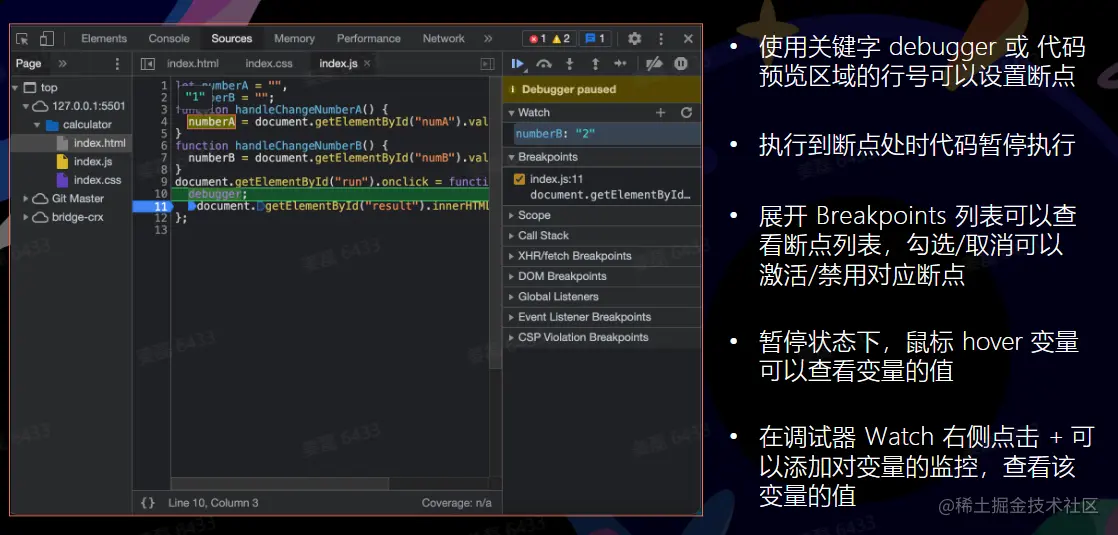
Task: Expand CSP Violation Breakpoints section
Action: coord(583,337)
